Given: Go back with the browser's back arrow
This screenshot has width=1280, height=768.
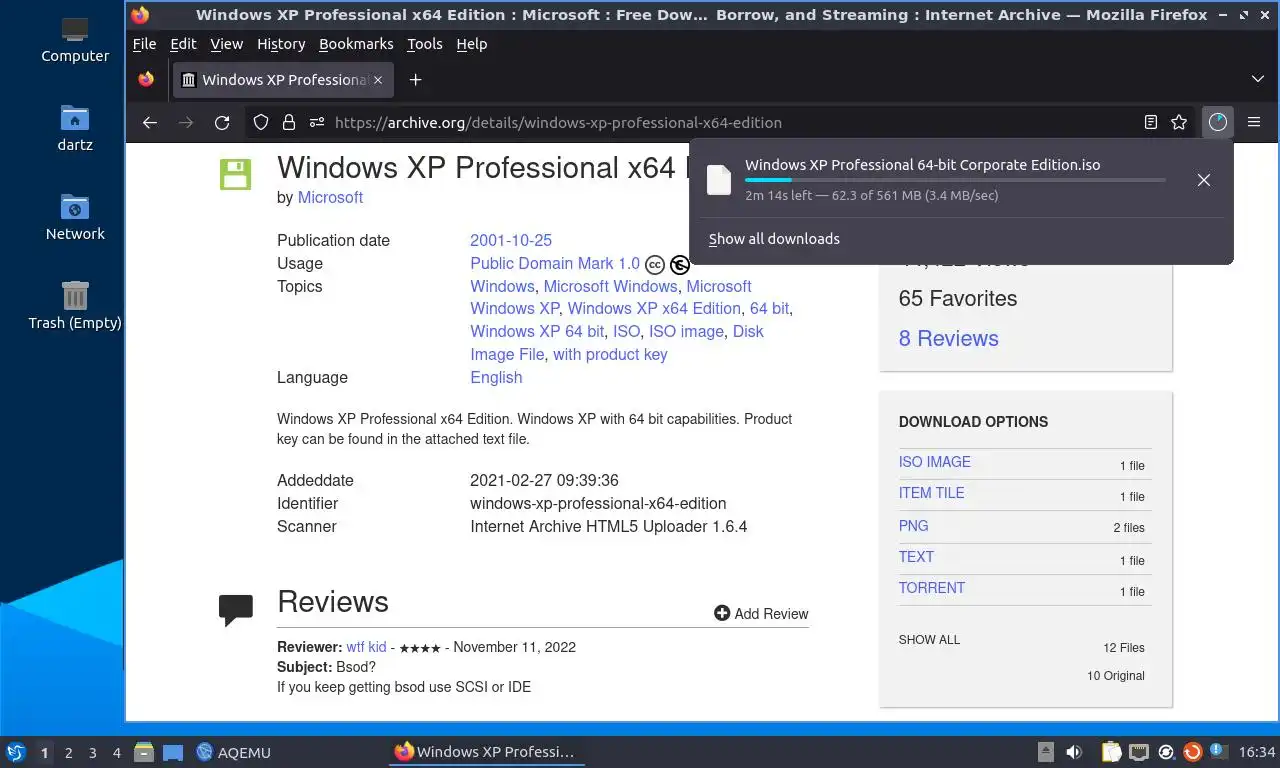Looking at the screenshot, I should coord(150,122).
